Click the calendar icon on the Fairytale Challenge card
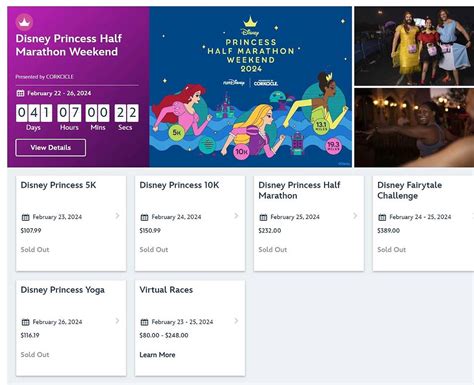This screenshot has height=385, width=474. [x=382, y=217]
